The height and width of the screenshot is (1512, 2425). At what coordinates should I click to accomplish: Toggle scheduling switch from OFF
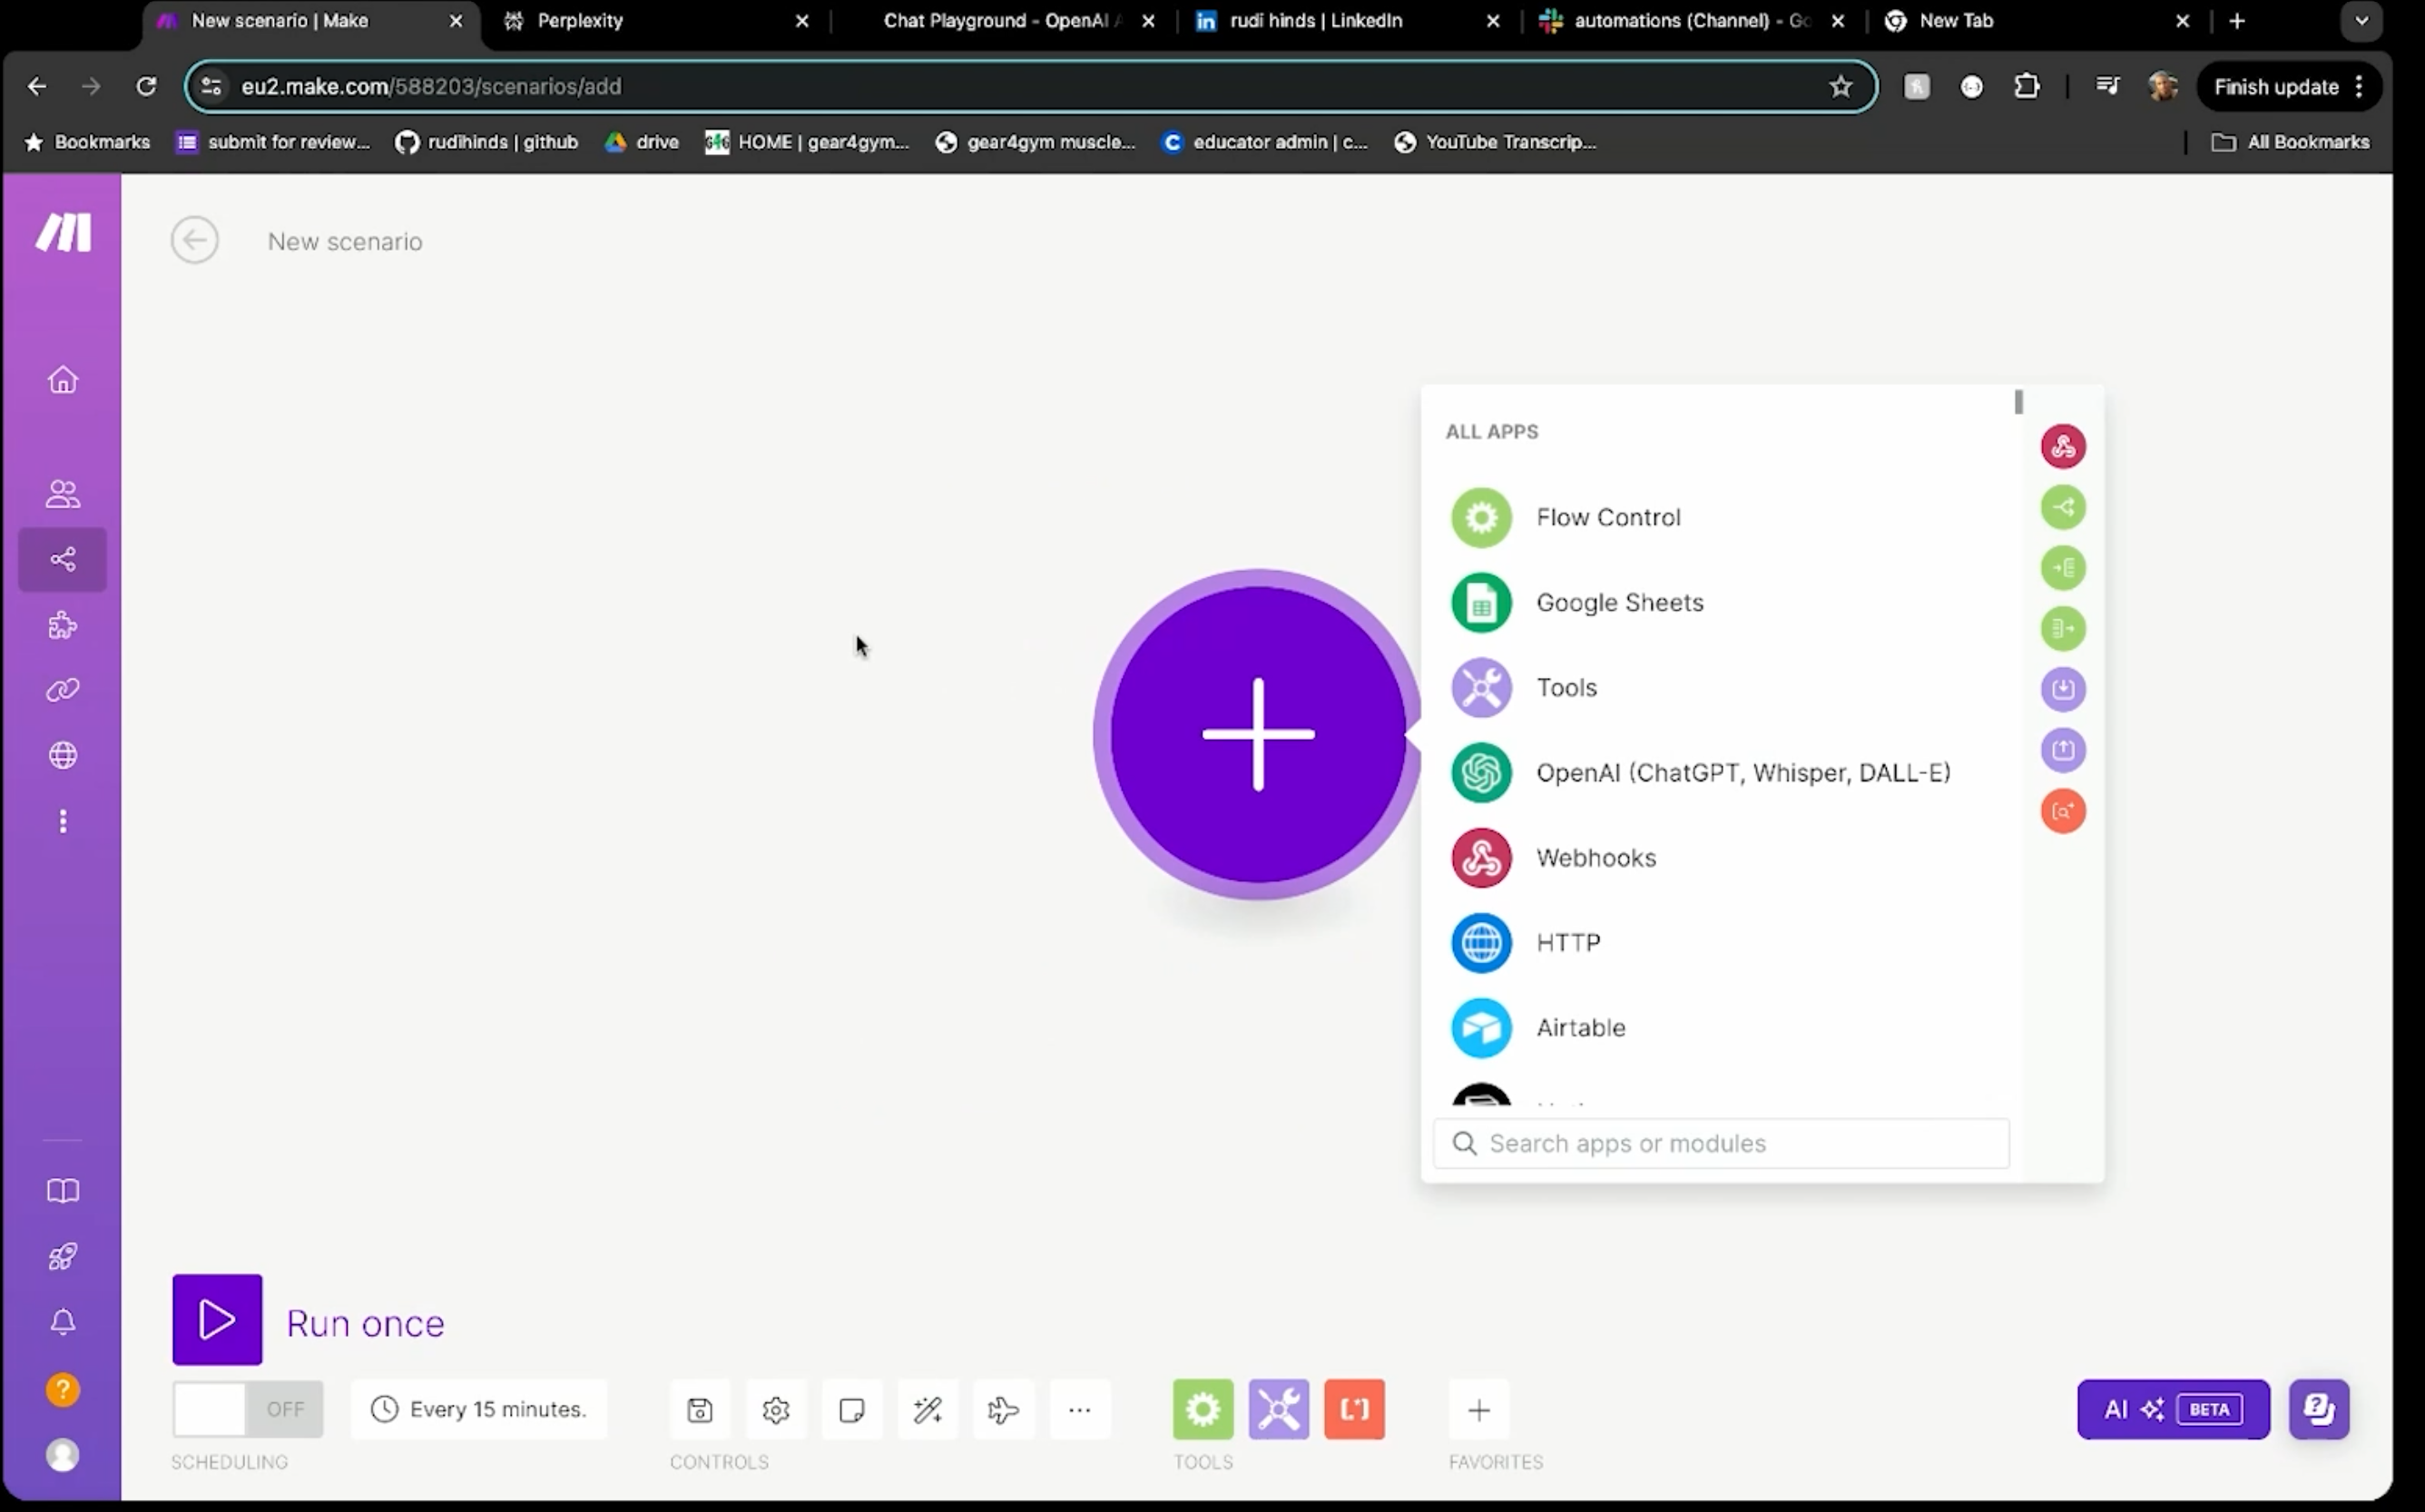pyautogui.click(x=247, y=1409)
